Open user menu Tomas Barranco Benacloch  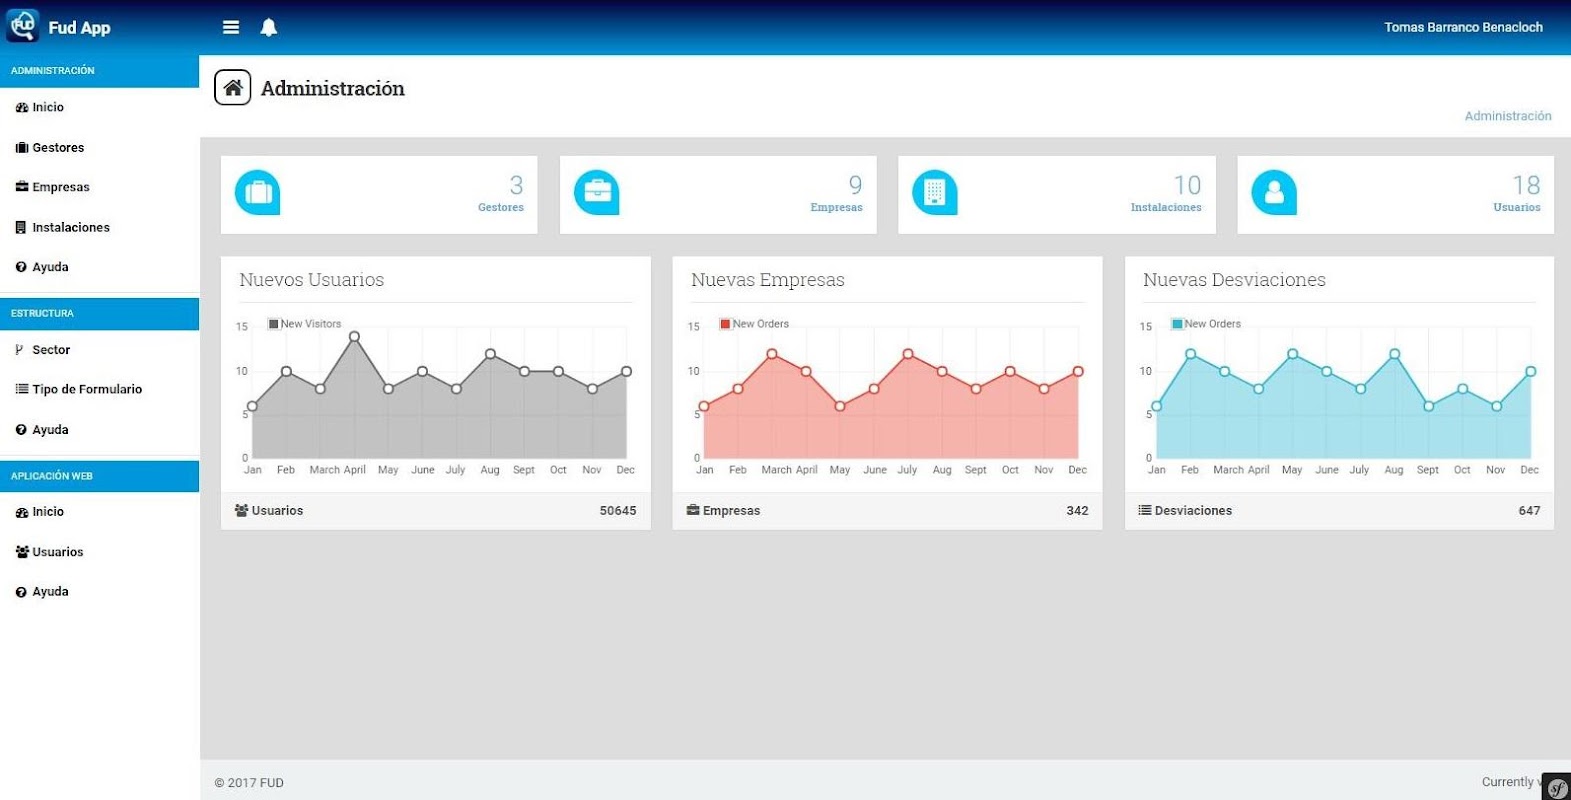1463,27
